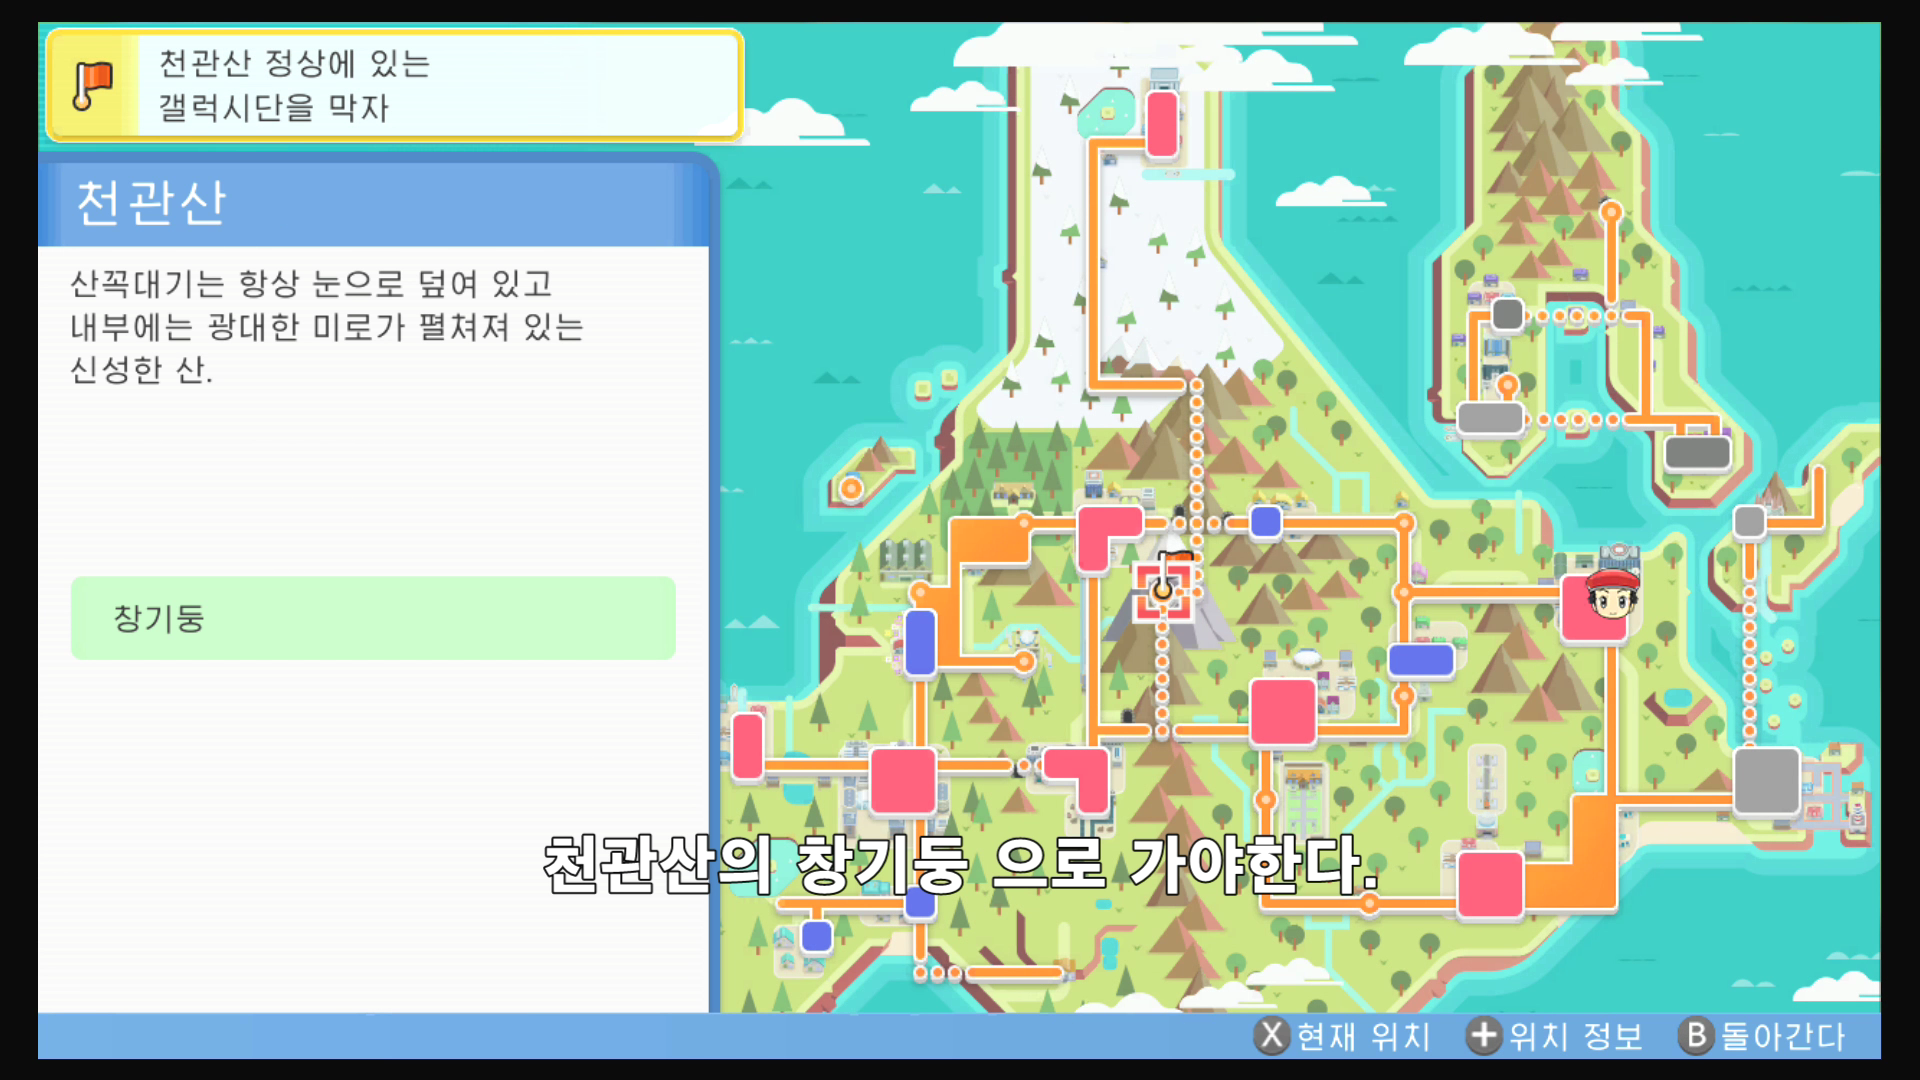Select the pink vertical city marker on the far west coast
1920x1080 pixels.
(x=747, y=746)
